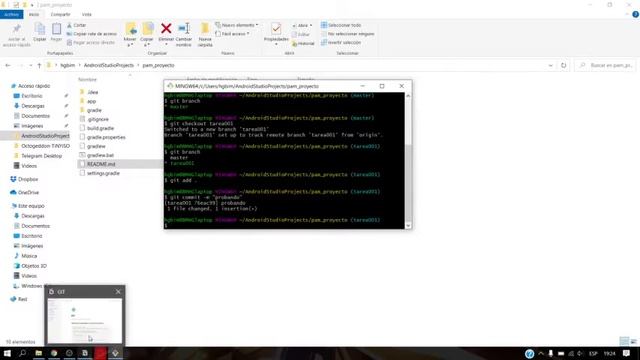This screenshot has width=640, height=360.
Task: Select the build.gradle file
Action: [x=100, y=128]
